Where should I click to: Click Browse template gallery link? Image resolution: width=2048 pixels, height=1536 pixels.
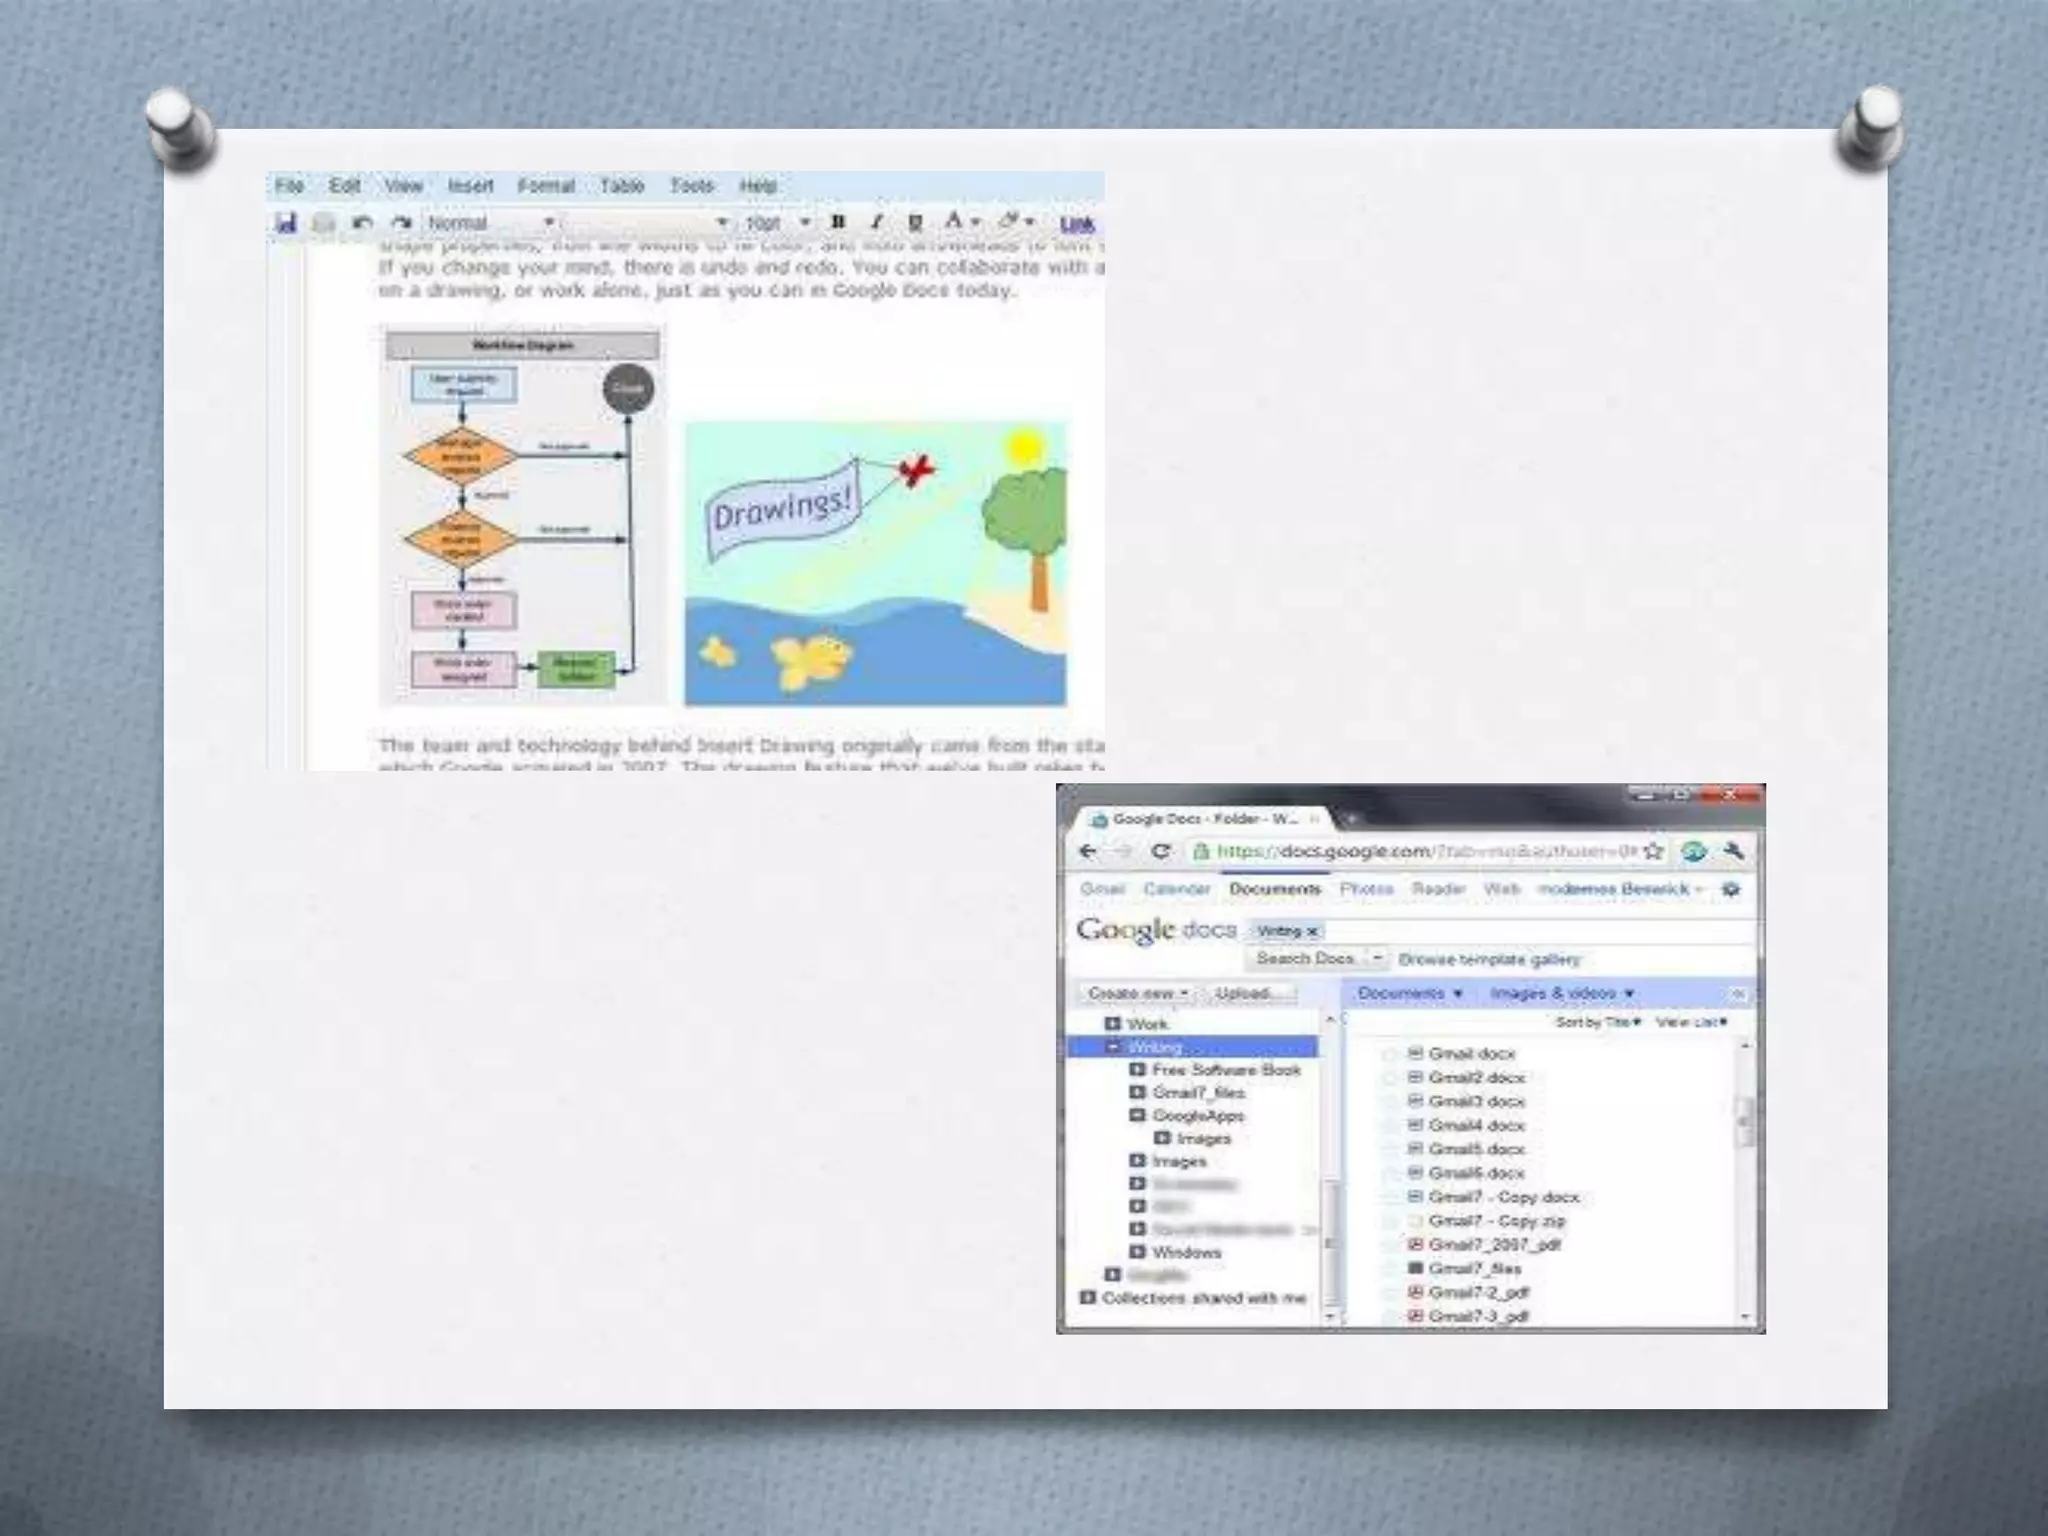point(1489,959)
